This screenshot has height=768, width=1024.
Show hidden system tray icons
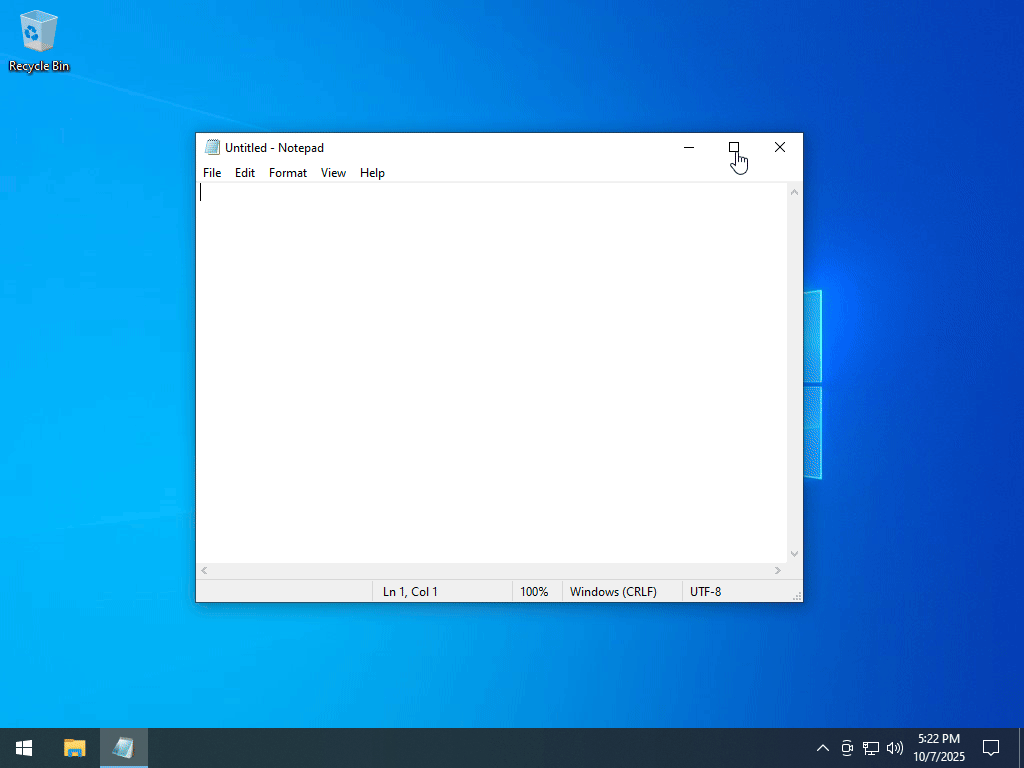pos(823,747)
